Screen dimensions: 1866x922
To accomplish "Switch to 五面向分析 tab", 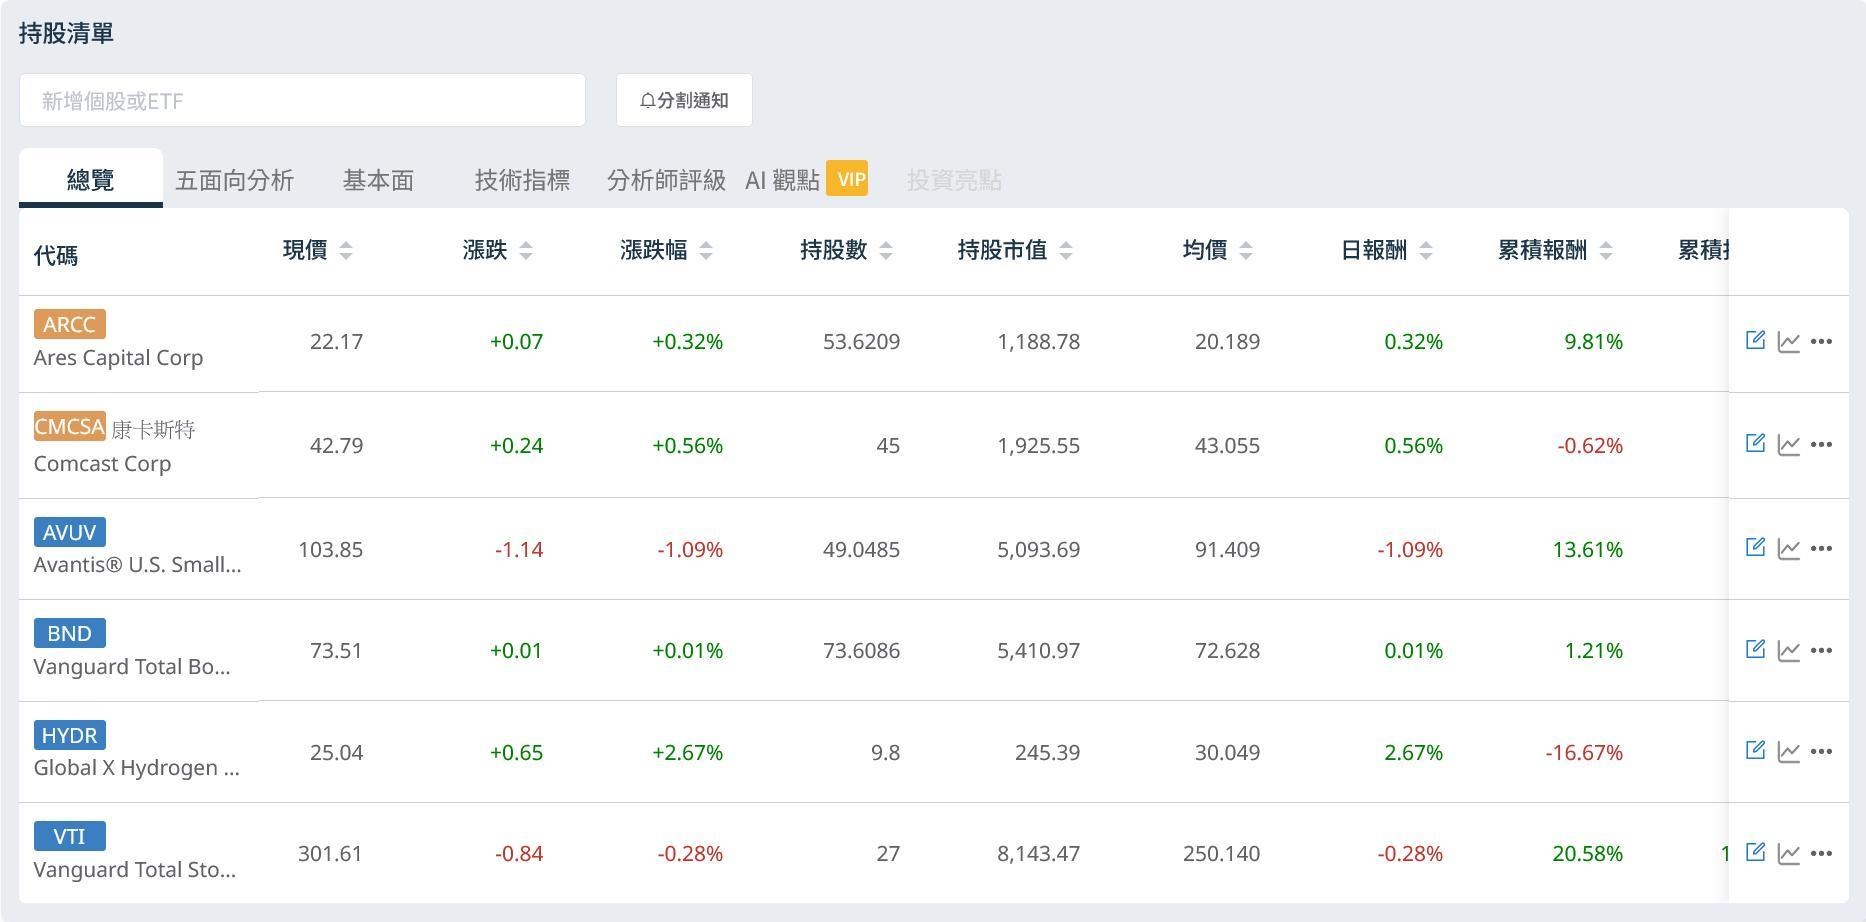I will pos(234,180).
